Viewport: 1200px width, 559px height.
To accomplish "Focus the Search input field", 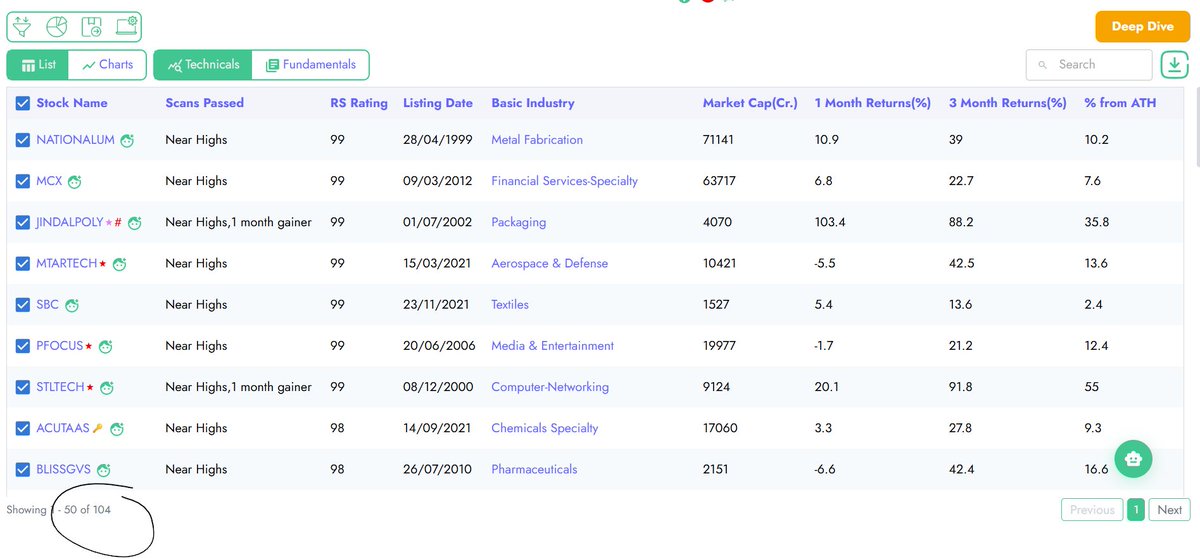I will click(x=1089, y=64).
